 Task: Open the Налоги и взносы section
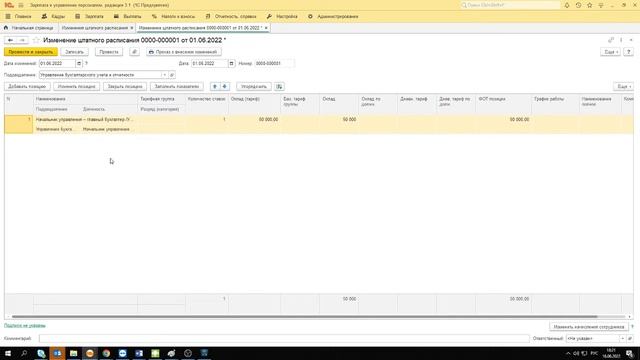coord(173,16)
